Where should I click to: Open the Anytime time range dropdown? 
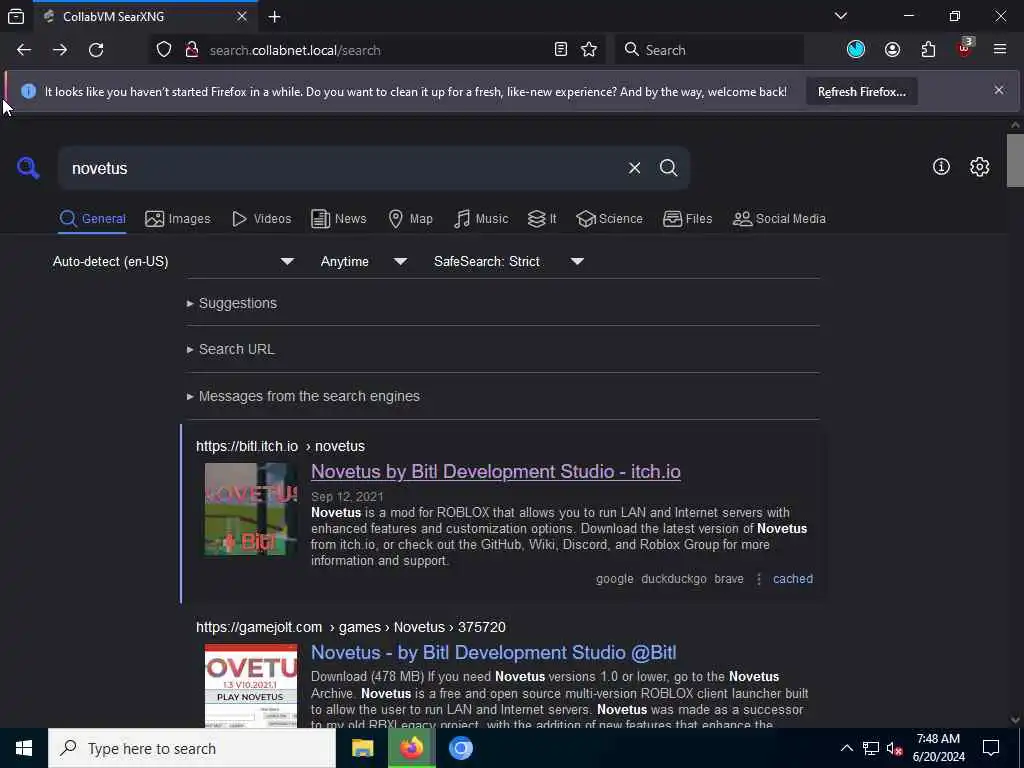pos(364,261)
